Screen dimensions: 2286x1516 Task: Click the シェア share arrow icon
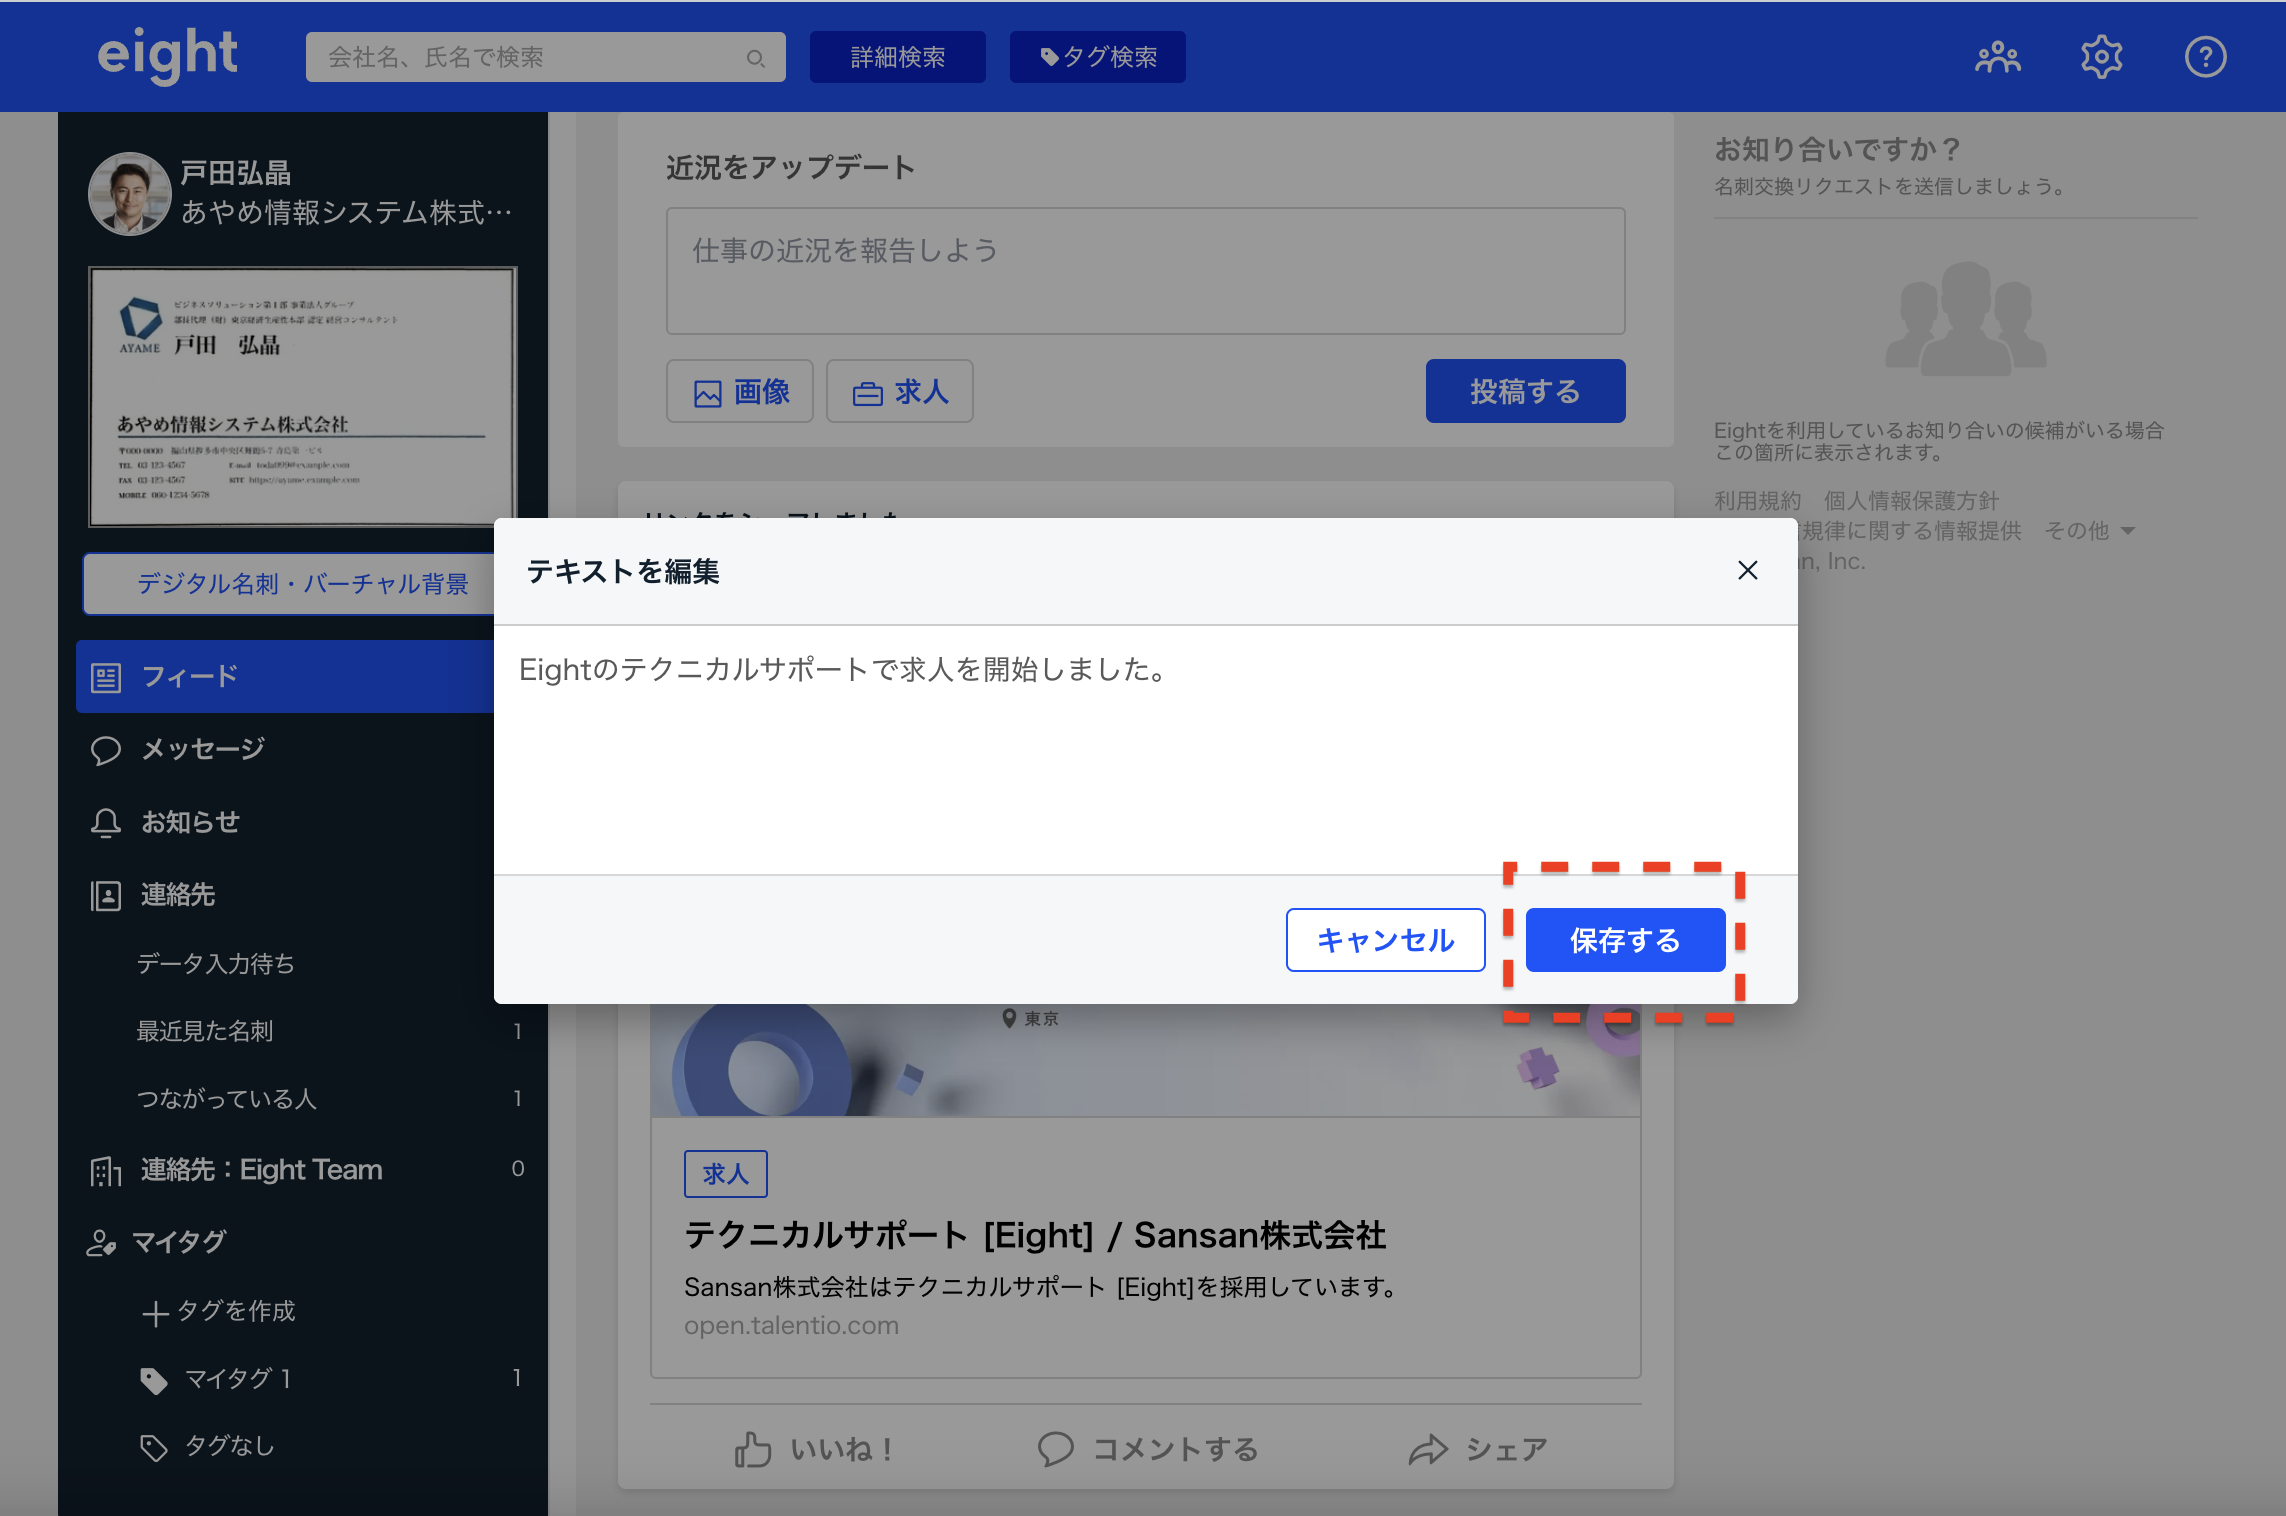coord(1428,1449)
